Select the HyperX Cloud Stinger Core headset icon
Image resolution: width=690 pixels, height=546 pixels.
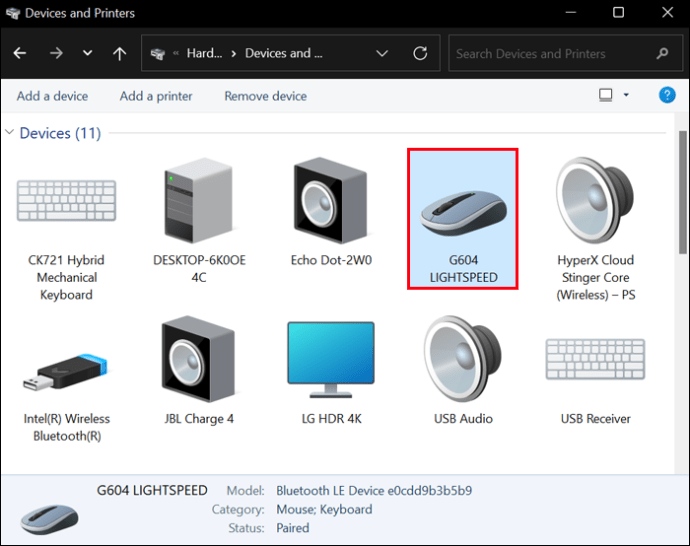[x=595, y=201]
